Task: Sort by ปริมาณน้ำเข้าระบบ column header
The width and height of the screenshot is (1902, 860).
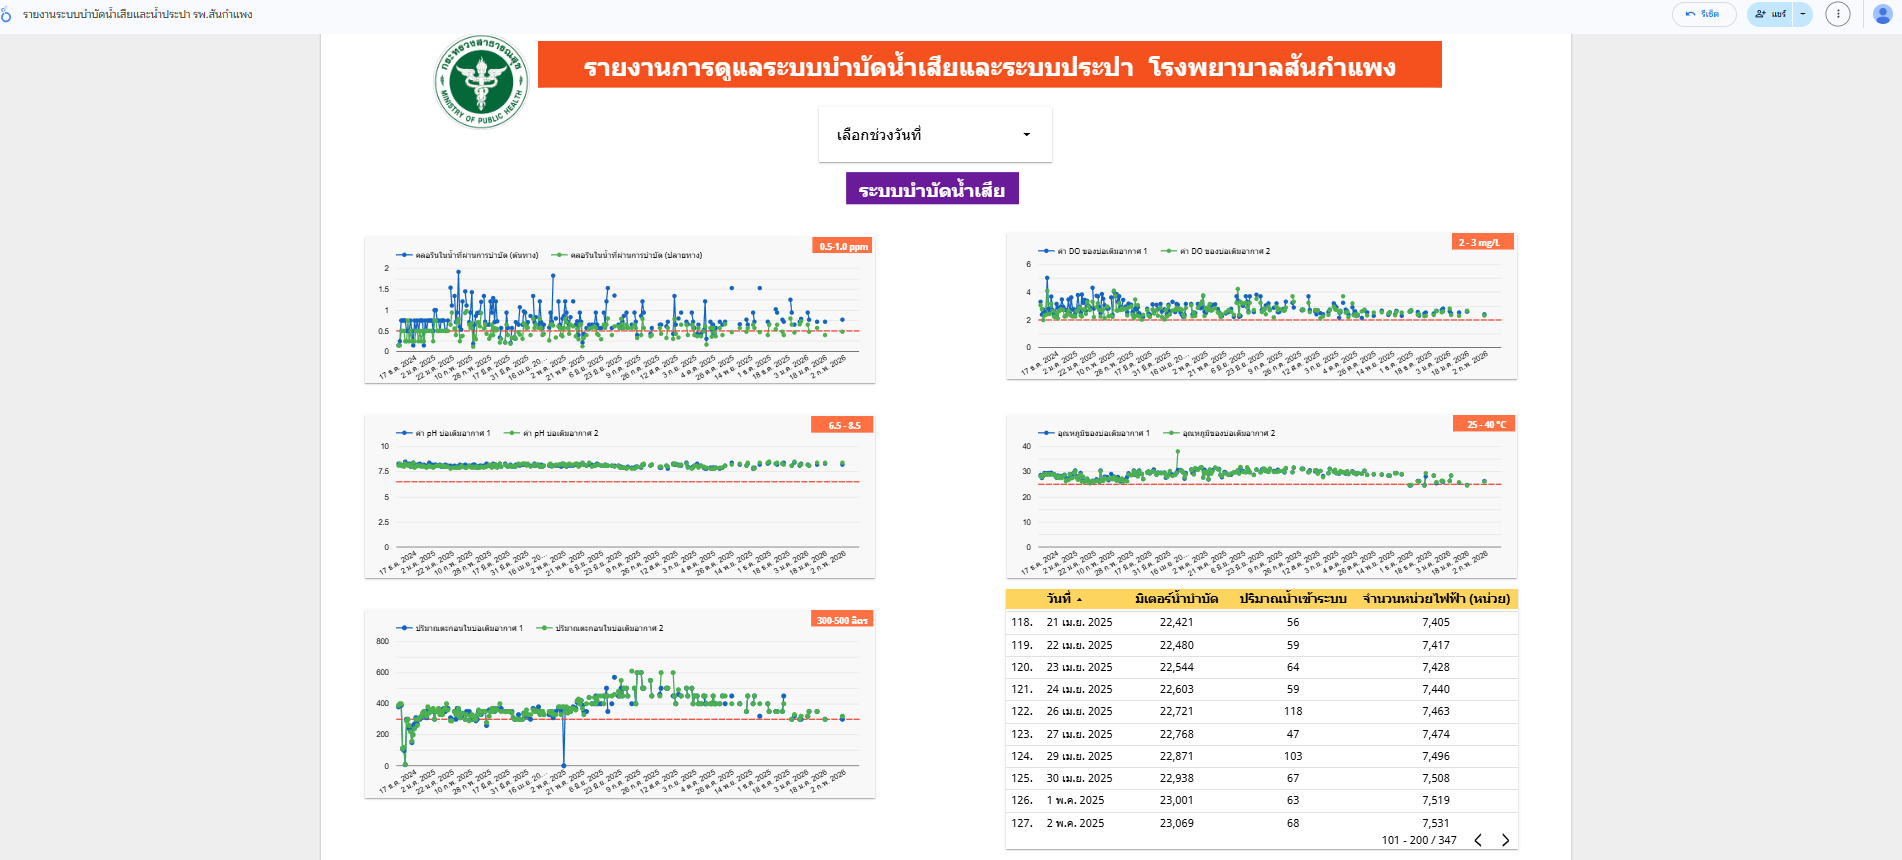Action: click(1292, 599)
